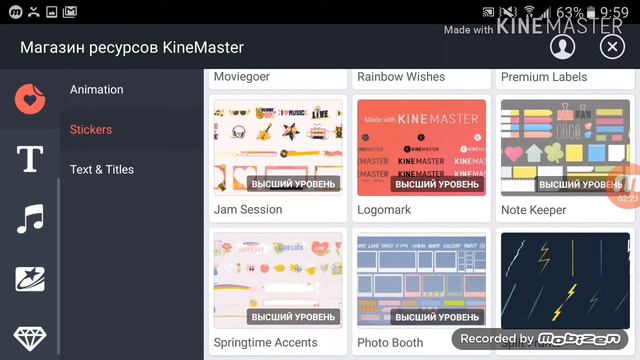
Task: Click the Photo Booth title text
Action: click(x=390, y=342)
